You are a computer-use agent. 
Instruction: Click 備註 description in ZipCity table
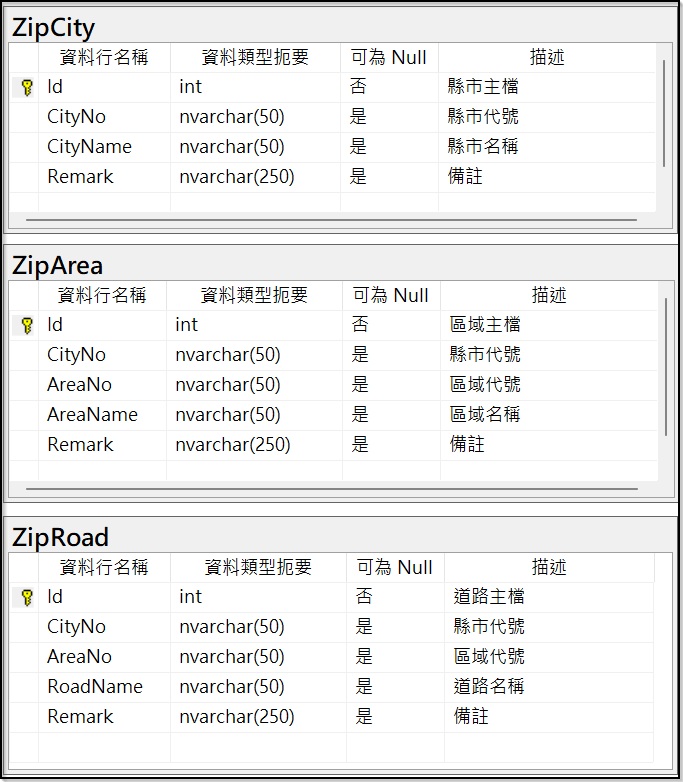(x=547, y=177)
